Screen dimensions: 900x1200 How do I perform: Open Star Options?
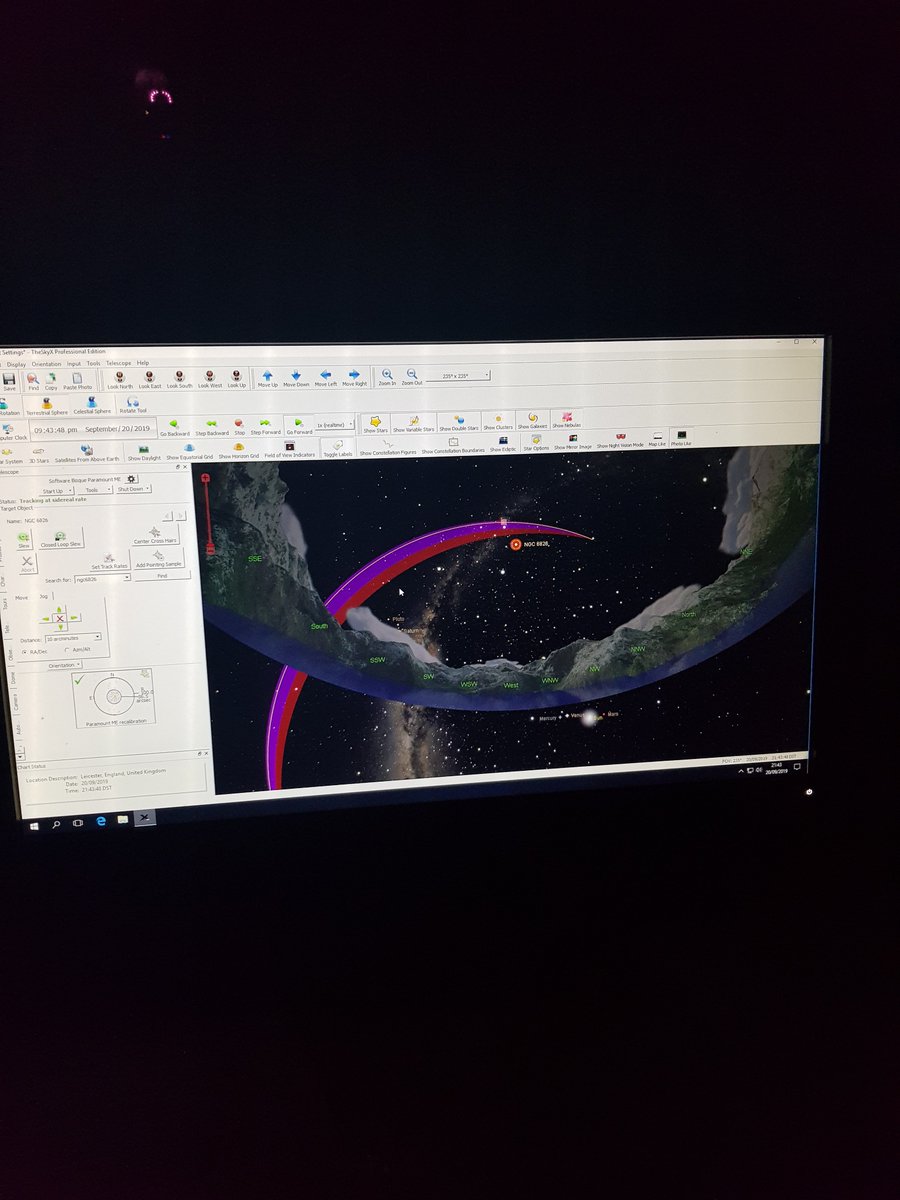coord(536,443)
